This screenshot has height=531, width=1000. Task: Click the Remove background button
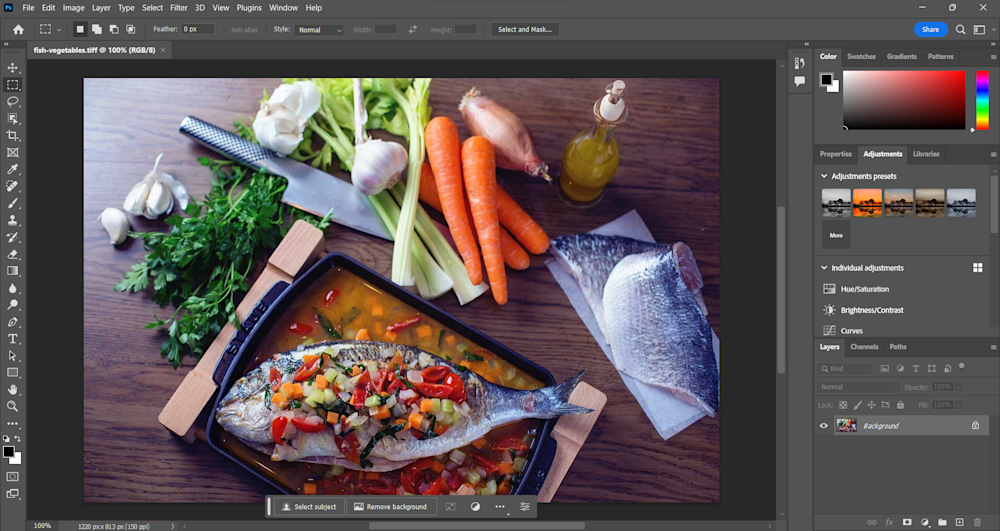390,507
